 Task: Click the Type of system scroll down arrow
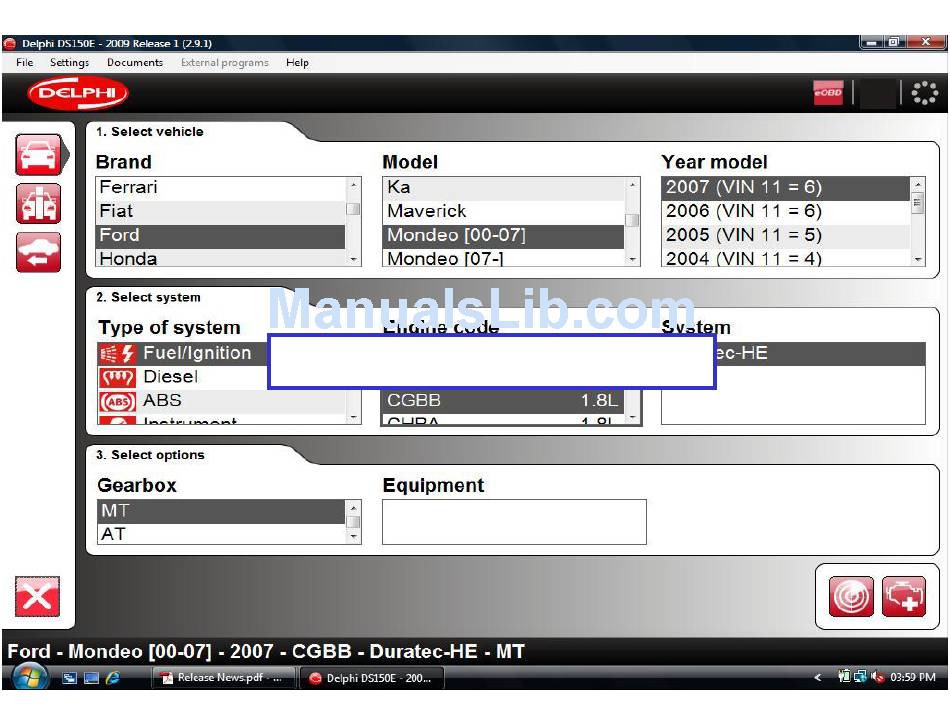click(x=353, y=417)
